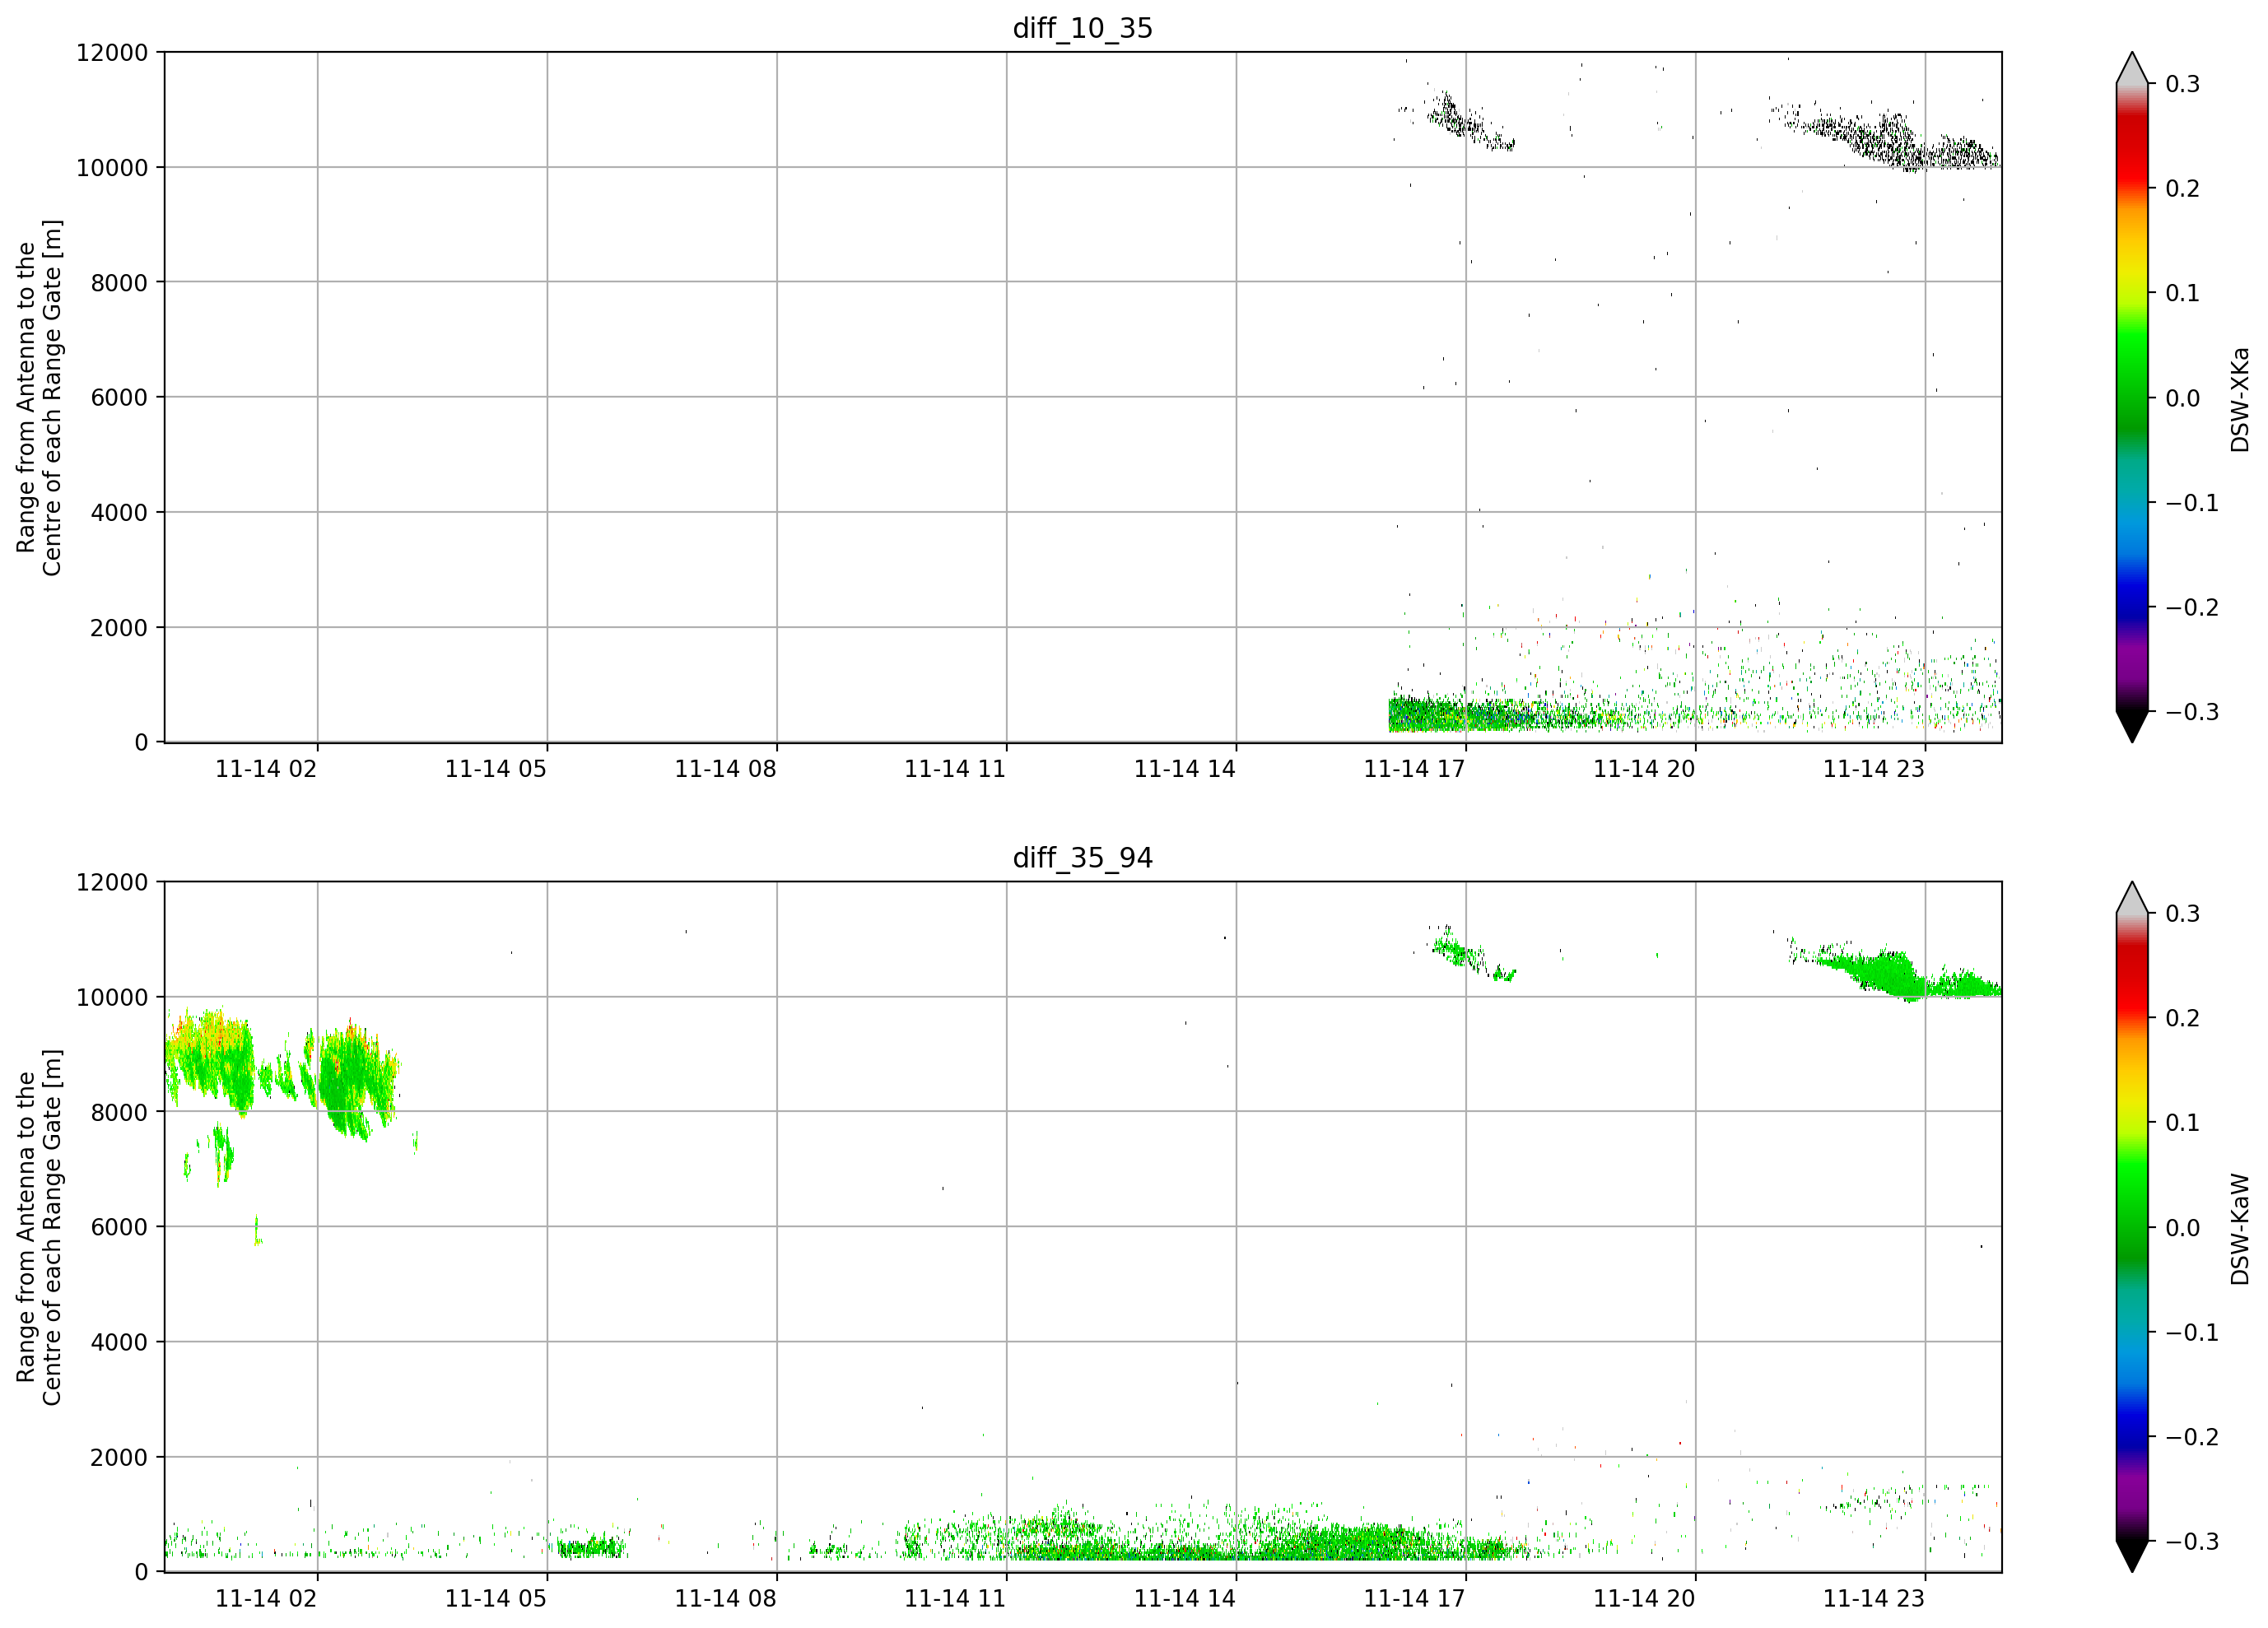2268x1628 pixels.
Task: Click the 8000 y-tick of diff_35_94 plot
Action: click(x=119, y=1113)
